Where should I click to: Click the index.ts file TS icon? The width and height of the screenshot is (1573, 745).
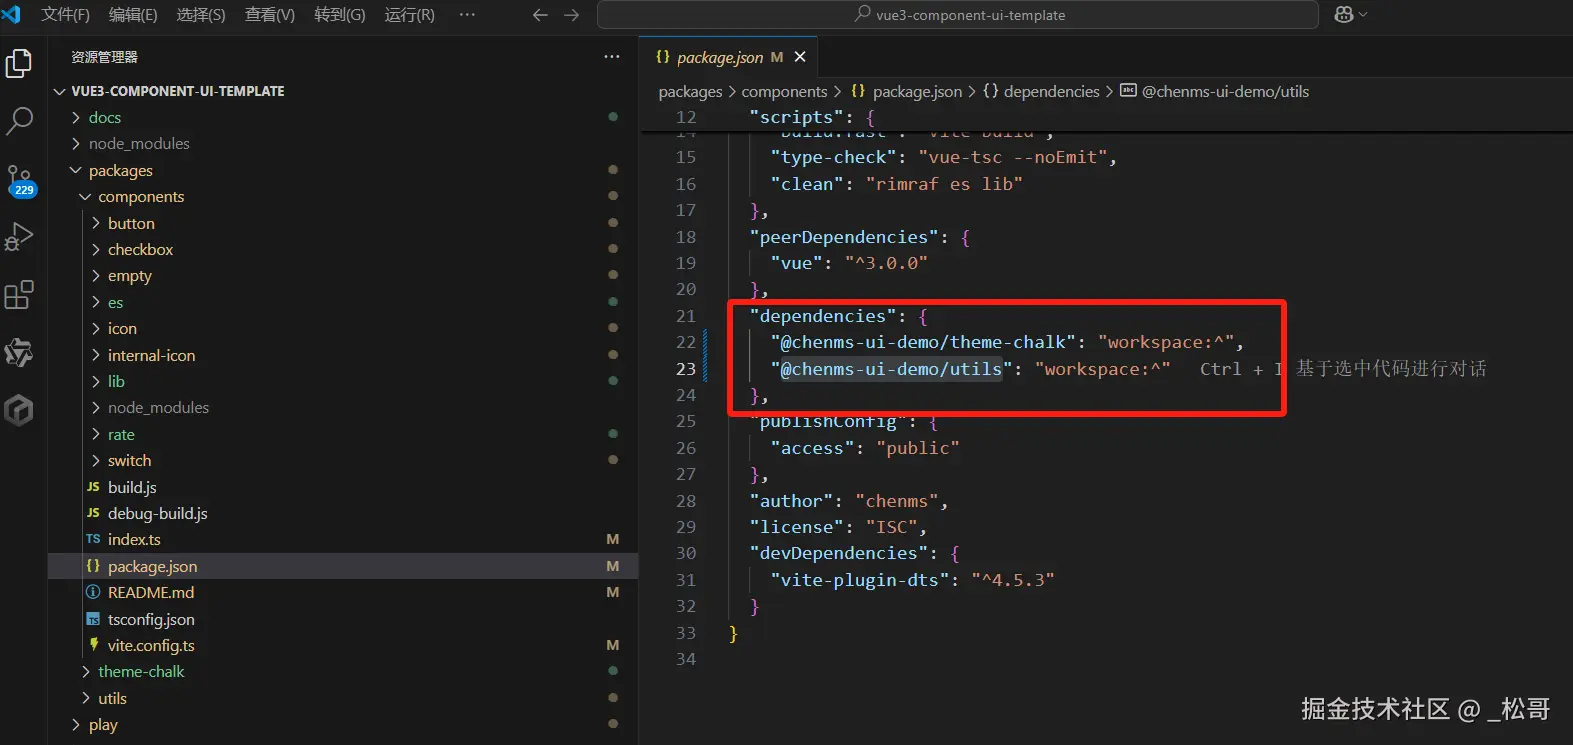93,539
